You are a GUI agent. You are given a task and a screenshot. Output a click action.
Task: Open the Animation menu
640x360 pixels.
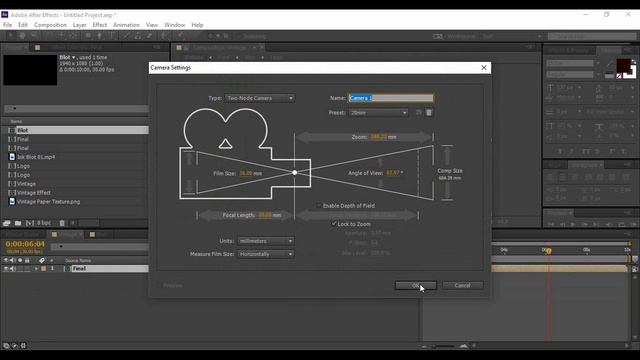tap(126, 25)
